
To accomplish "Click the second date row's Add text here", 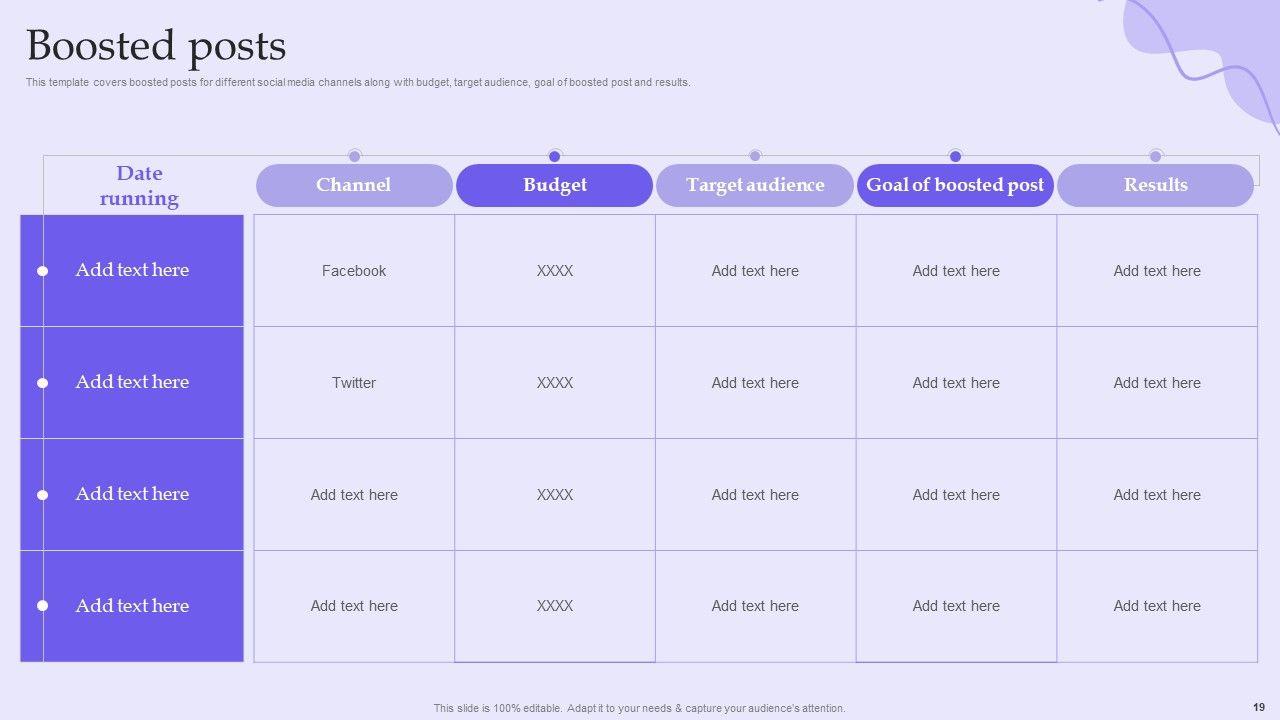I will 132,382.
